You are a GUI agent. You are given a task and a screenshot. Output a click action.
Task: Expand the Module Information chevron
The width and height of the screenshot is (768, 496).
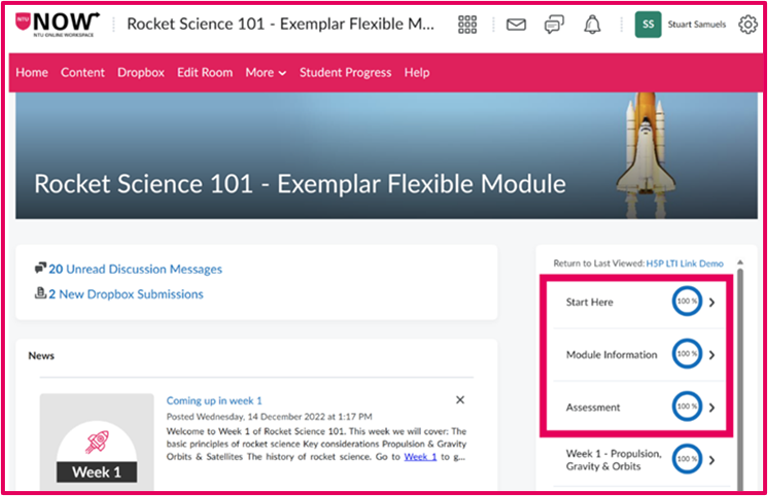[712, 354]
